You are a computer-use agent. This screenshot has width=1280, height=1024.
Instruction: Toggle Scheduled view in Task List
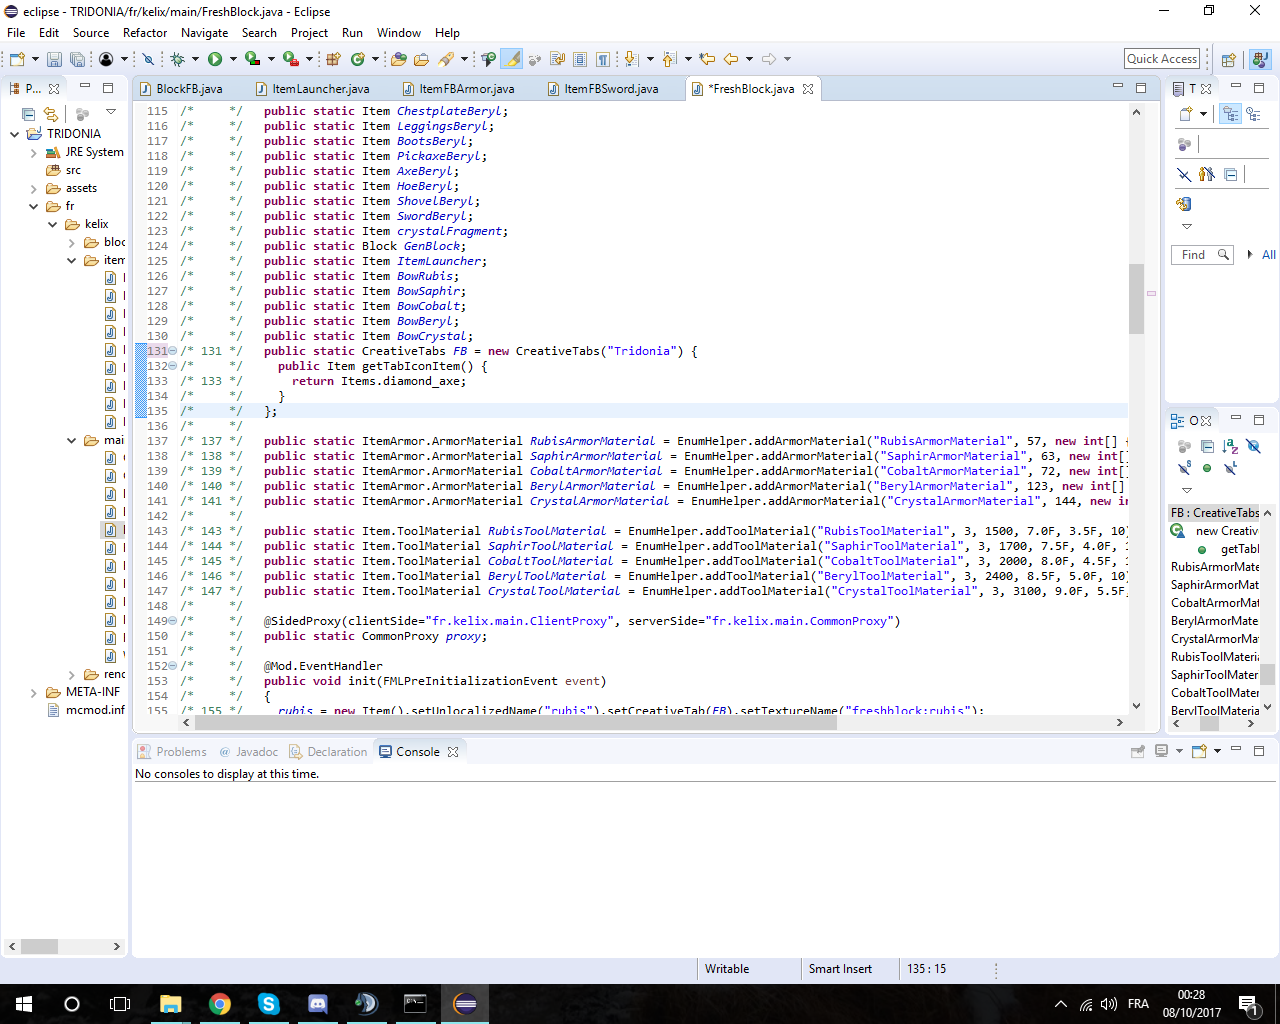point(1253,114)
